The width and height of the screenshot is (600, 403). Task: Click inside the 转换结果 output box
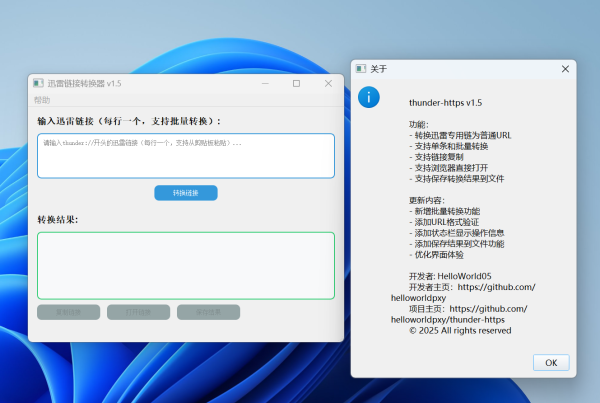point(186,265)
